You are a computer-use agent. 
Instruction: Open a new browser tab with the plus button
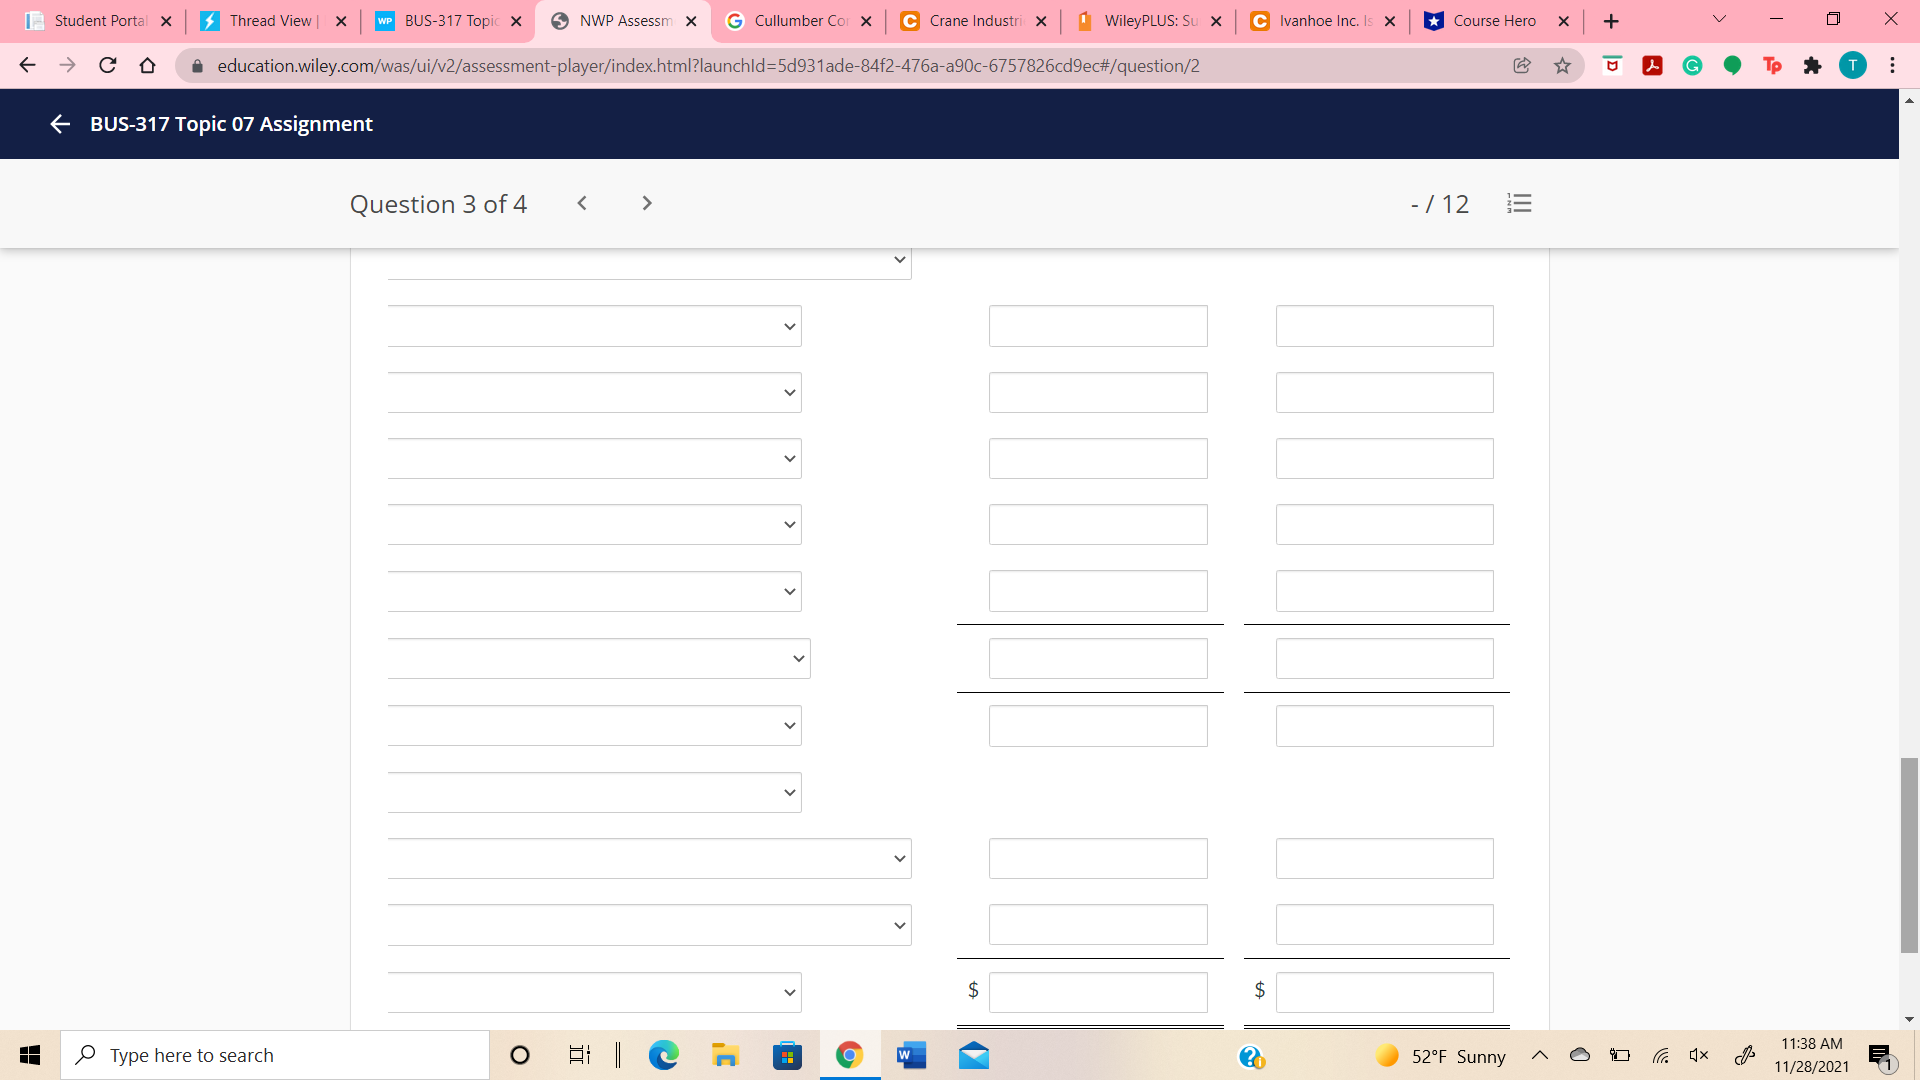[1610, 21]
